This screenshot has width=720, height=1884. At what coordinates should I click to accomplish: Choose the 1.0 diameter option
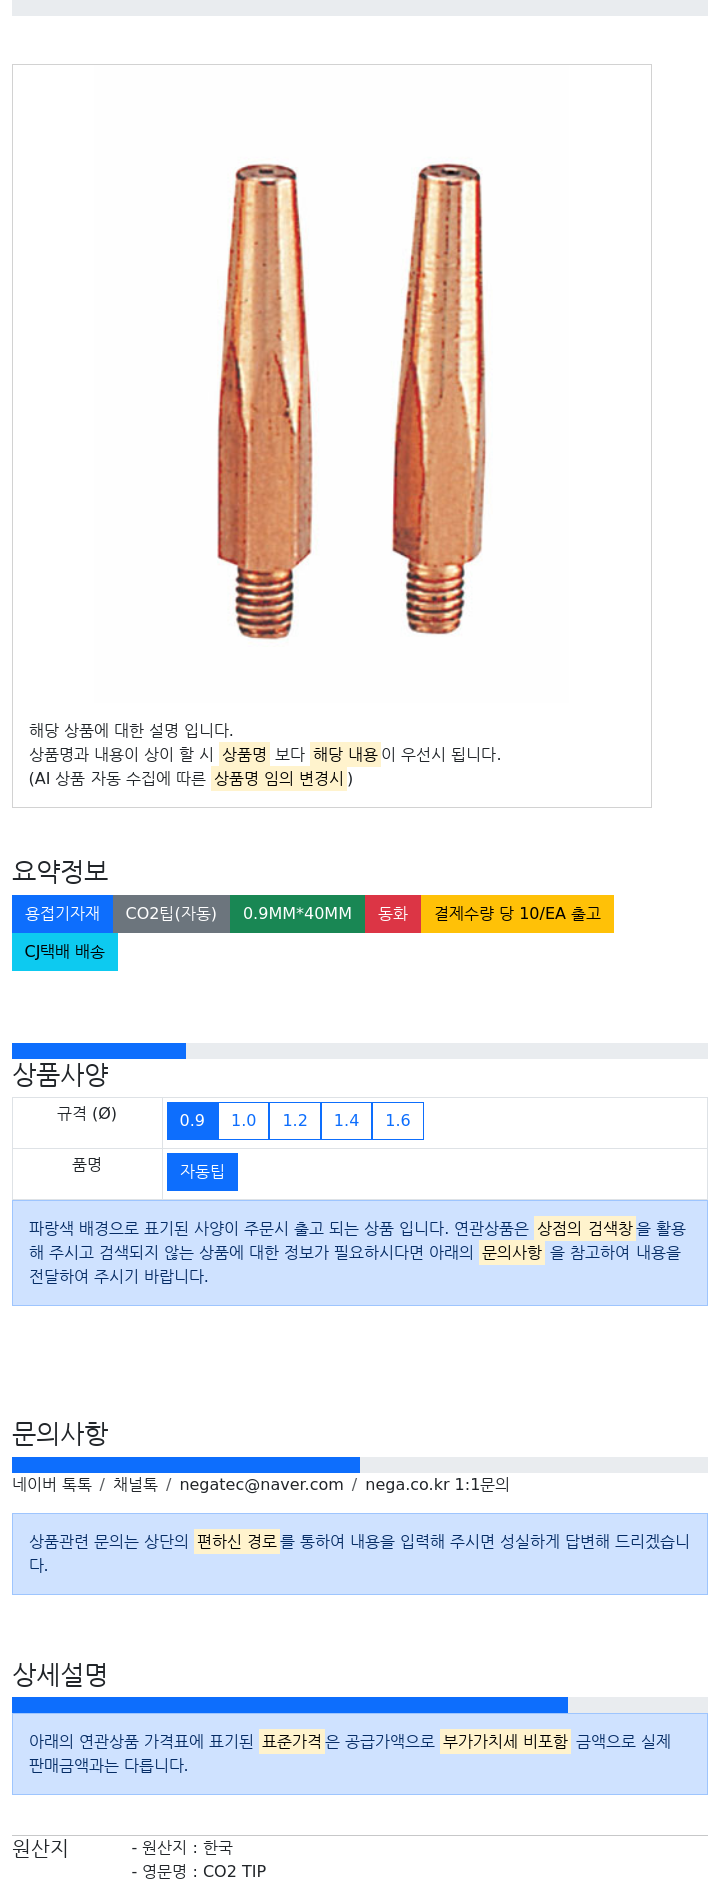[244, 1121]
